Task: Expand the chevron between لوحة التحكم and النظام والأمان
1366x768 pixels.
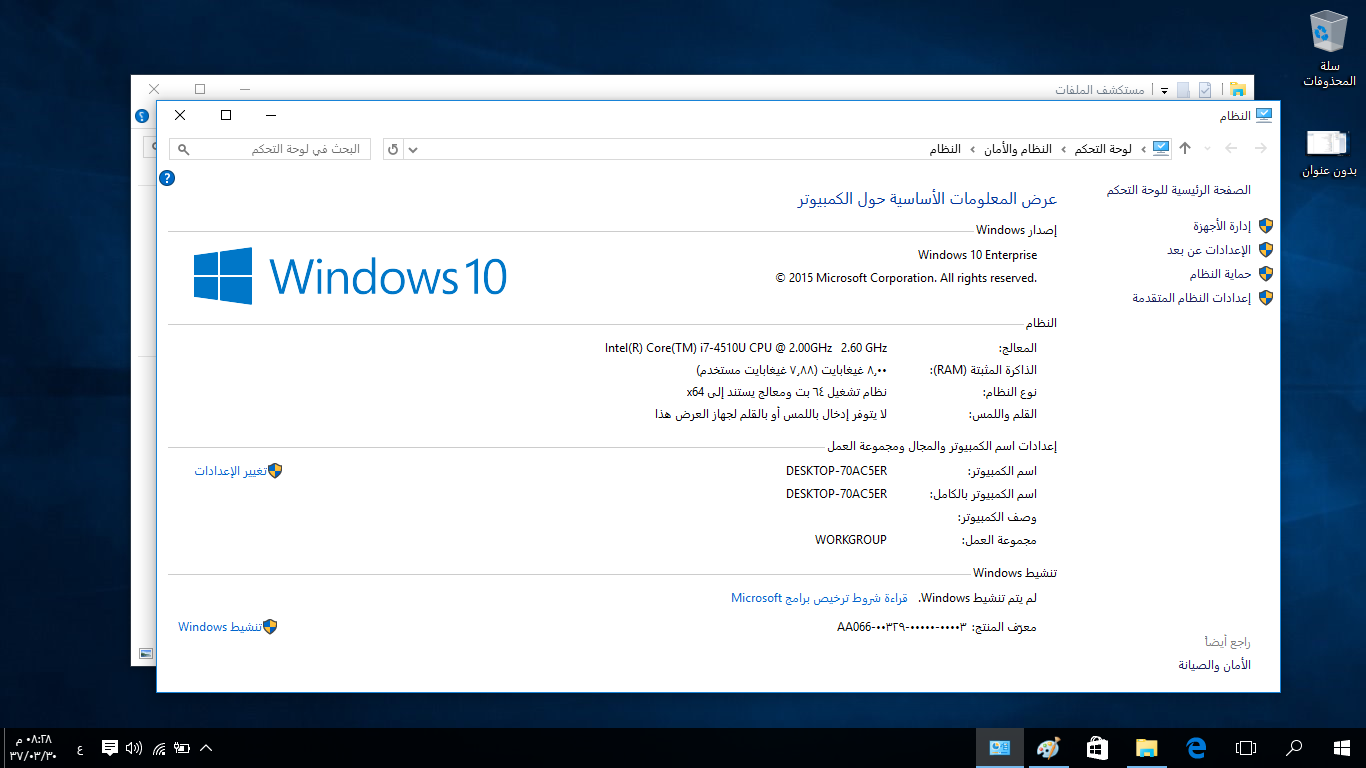Action: pyautogui.click(x=1064, y=149)
